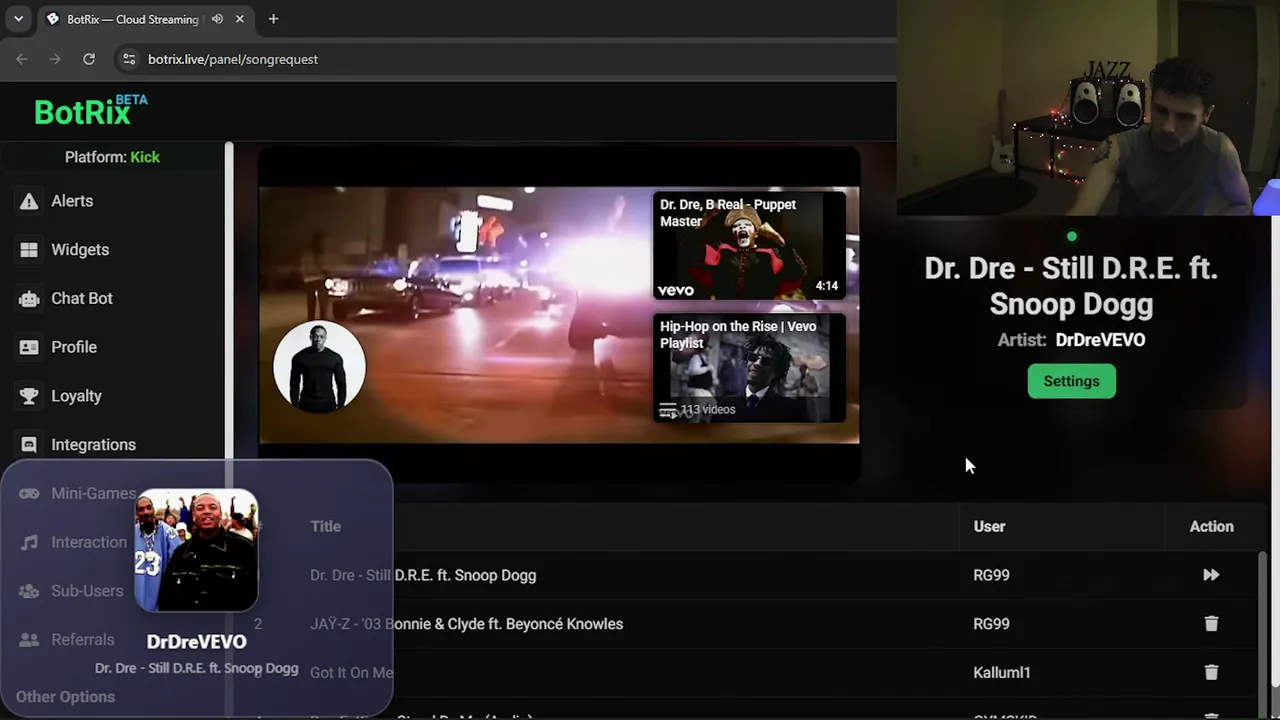The height and width of the screenshot is (720, 1280).
Task: Open the Referrals menu item
Action: [68, 640]
